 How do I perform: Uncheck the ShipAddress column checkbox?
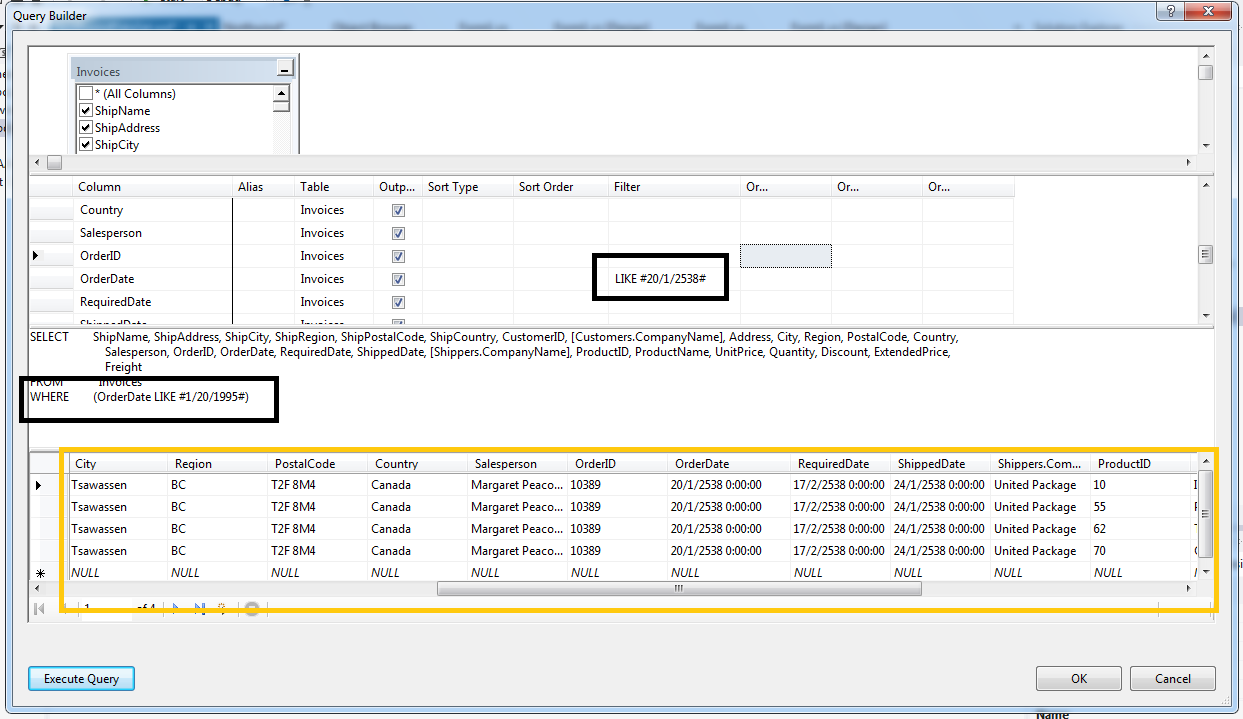click(86, 128)
